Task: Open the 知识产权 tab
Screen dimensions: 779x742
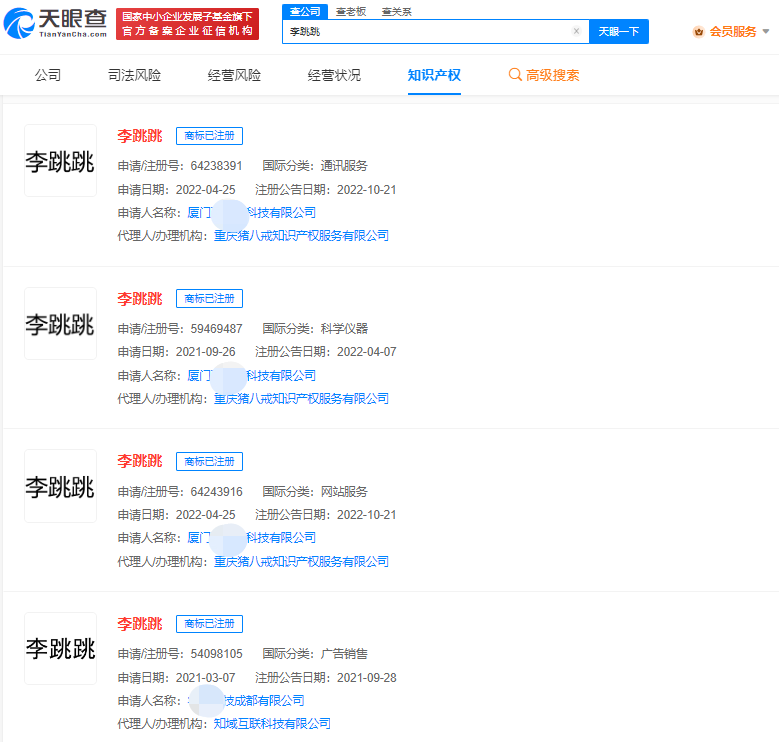Action: pyautogui.click(x=434, y=75)
